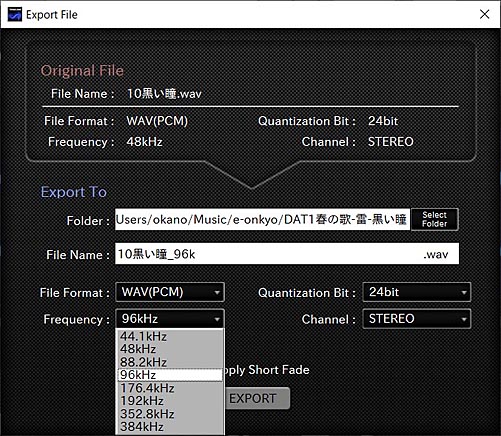The width and height of the screenshot is (501, 436).
Task: Choose 384kHz in the frequency list
Action: point(170,427)
